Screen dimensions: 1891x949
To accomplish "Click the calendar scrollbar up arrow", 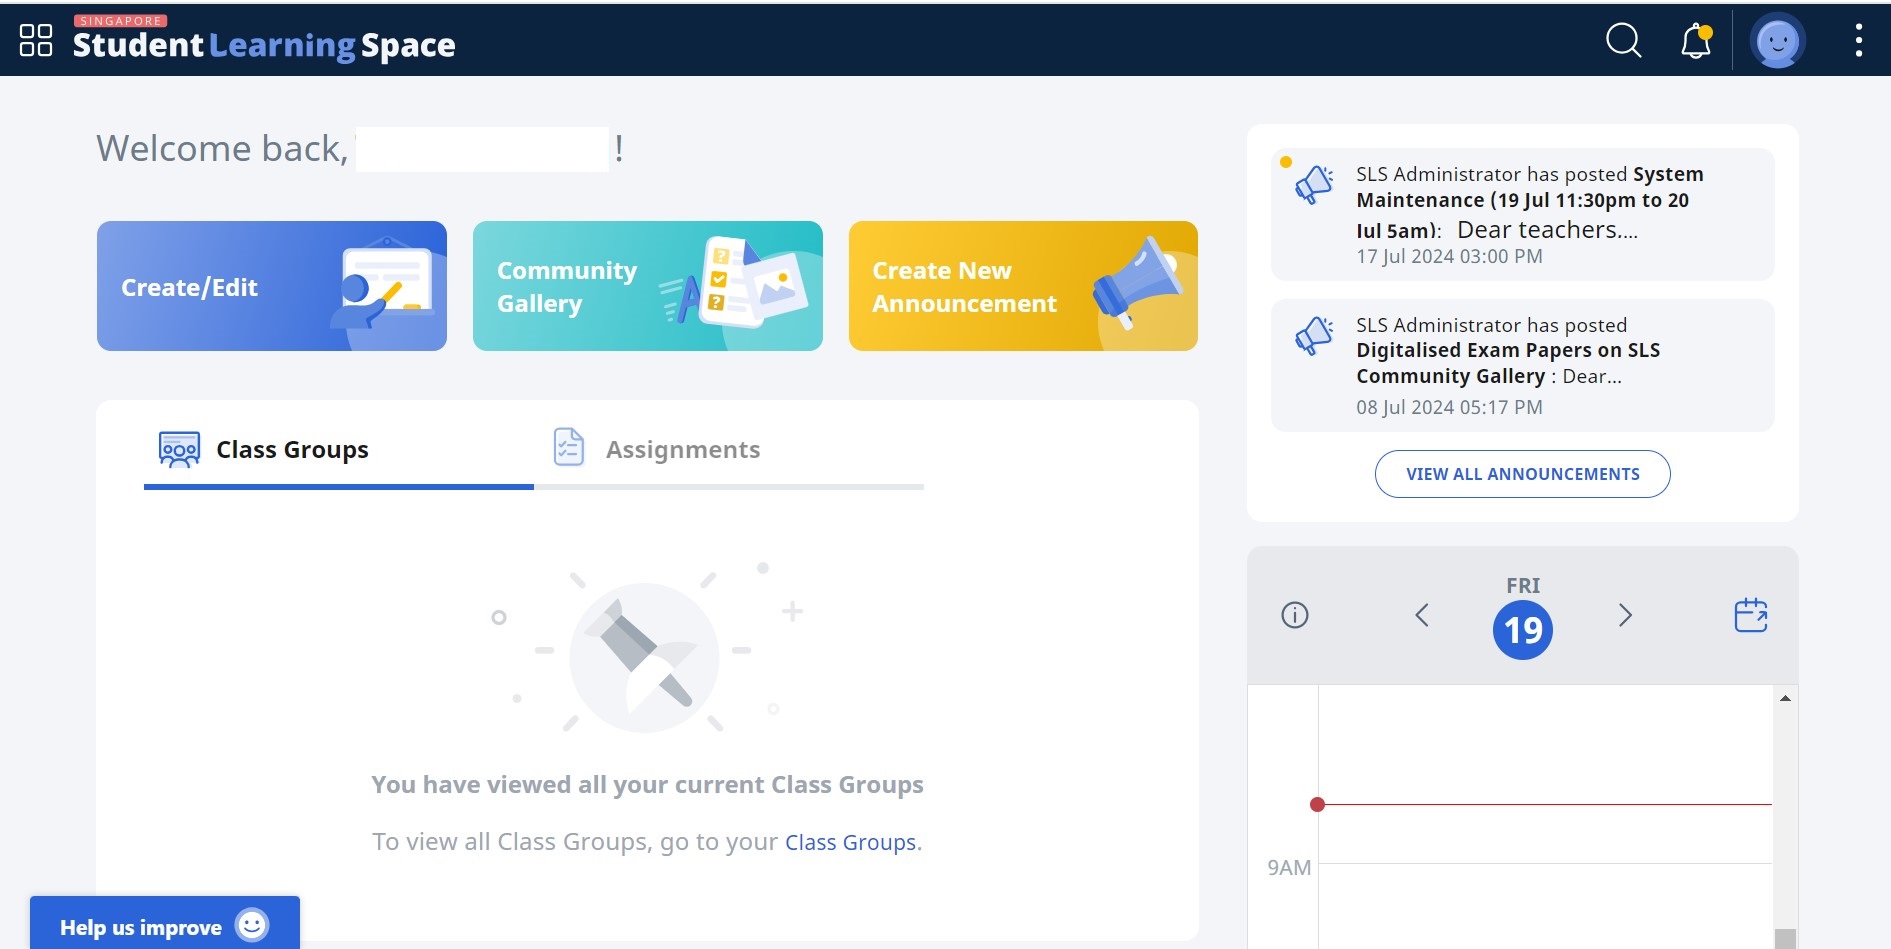I will 1785,698.
